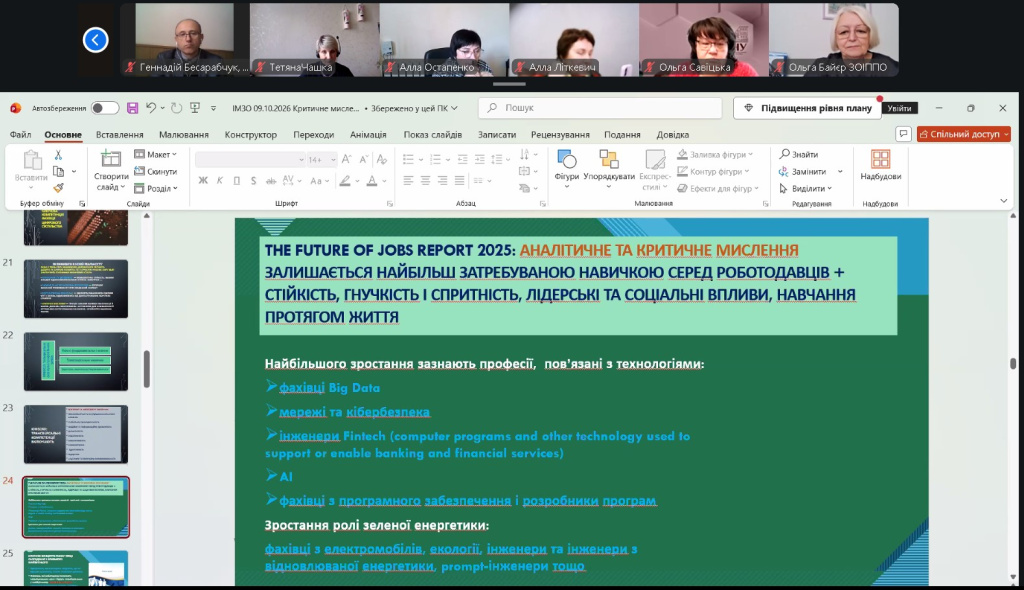
Task: Open the comments pane icon
Action: pos(903,134)
